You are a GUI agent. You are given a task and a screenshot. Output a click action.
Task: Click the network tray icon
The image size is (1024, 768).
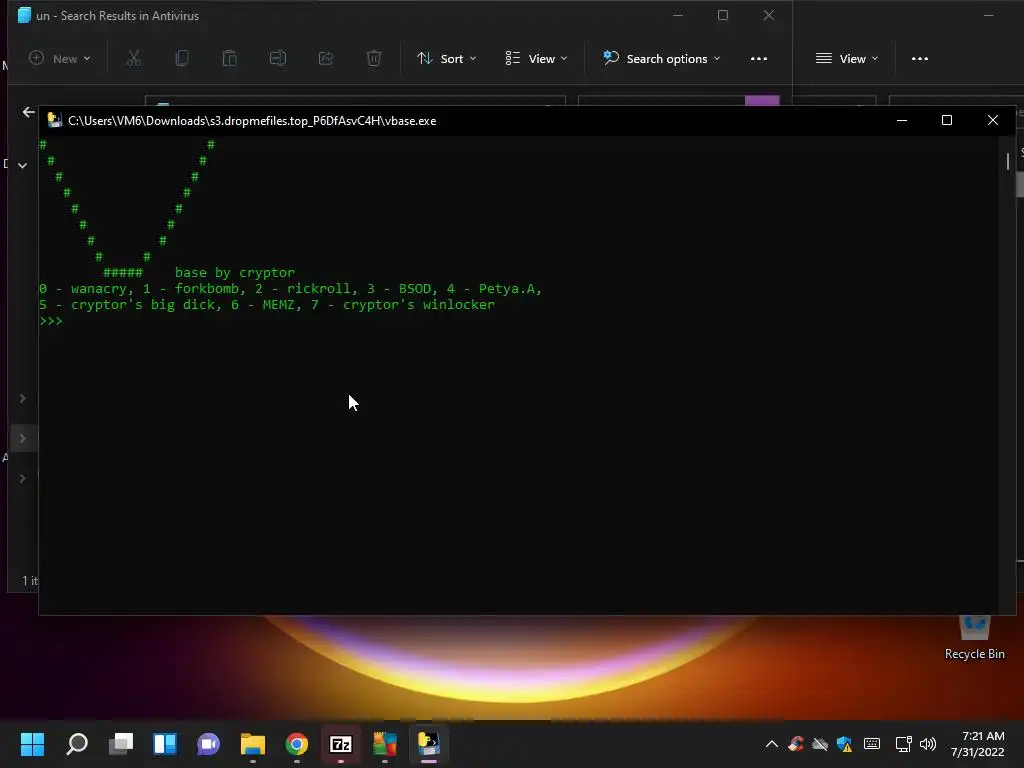[903, 744]
